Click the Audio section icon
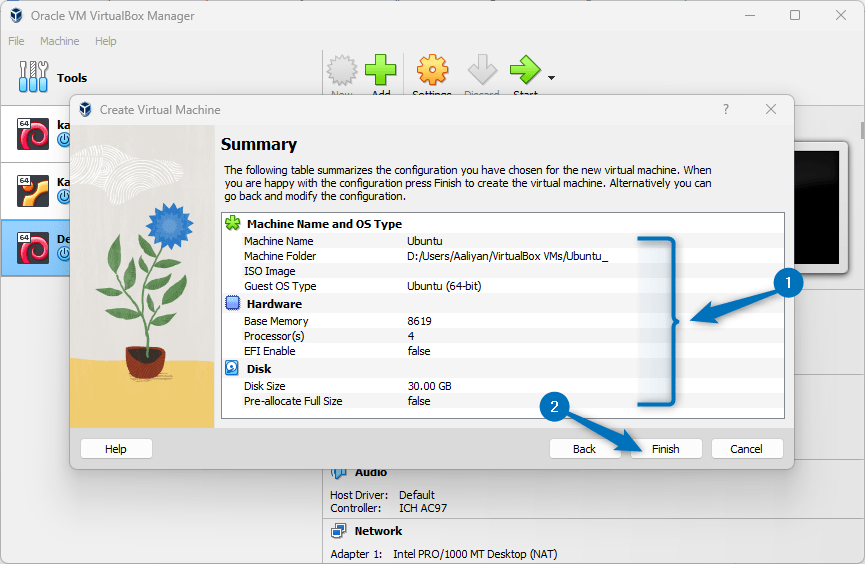Screen dimensions: 865x564 (338, 472)
